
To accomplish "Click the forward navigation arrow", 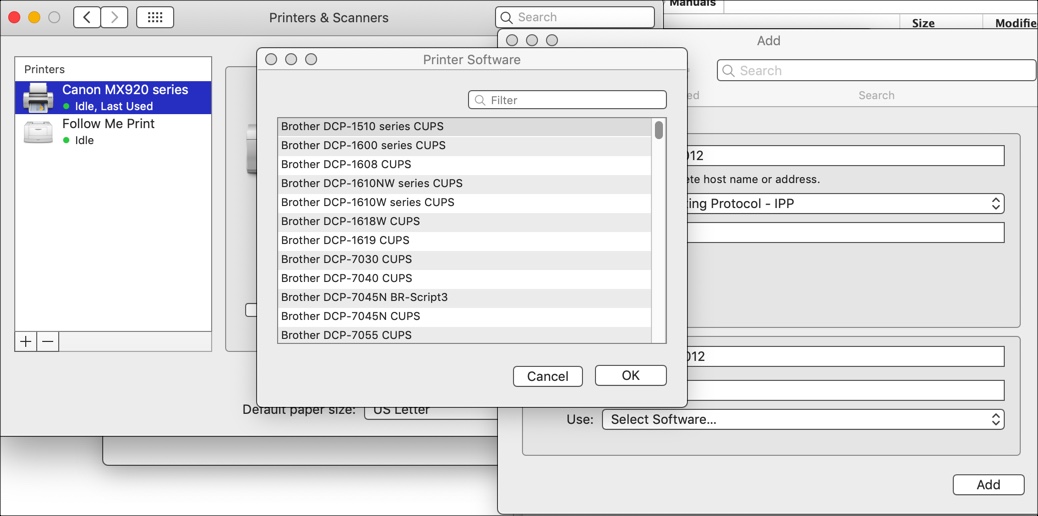I will pyautogui.click(x=114, y=17).
